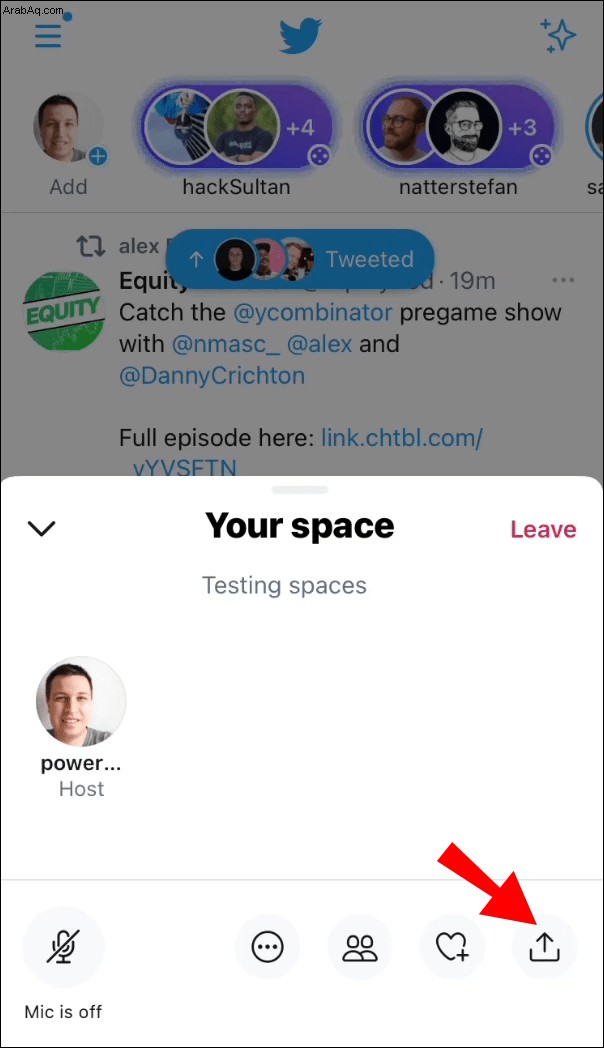Tap the host profile picture
The width and height of the screenshot is (604, 1048).
(81, 701)
